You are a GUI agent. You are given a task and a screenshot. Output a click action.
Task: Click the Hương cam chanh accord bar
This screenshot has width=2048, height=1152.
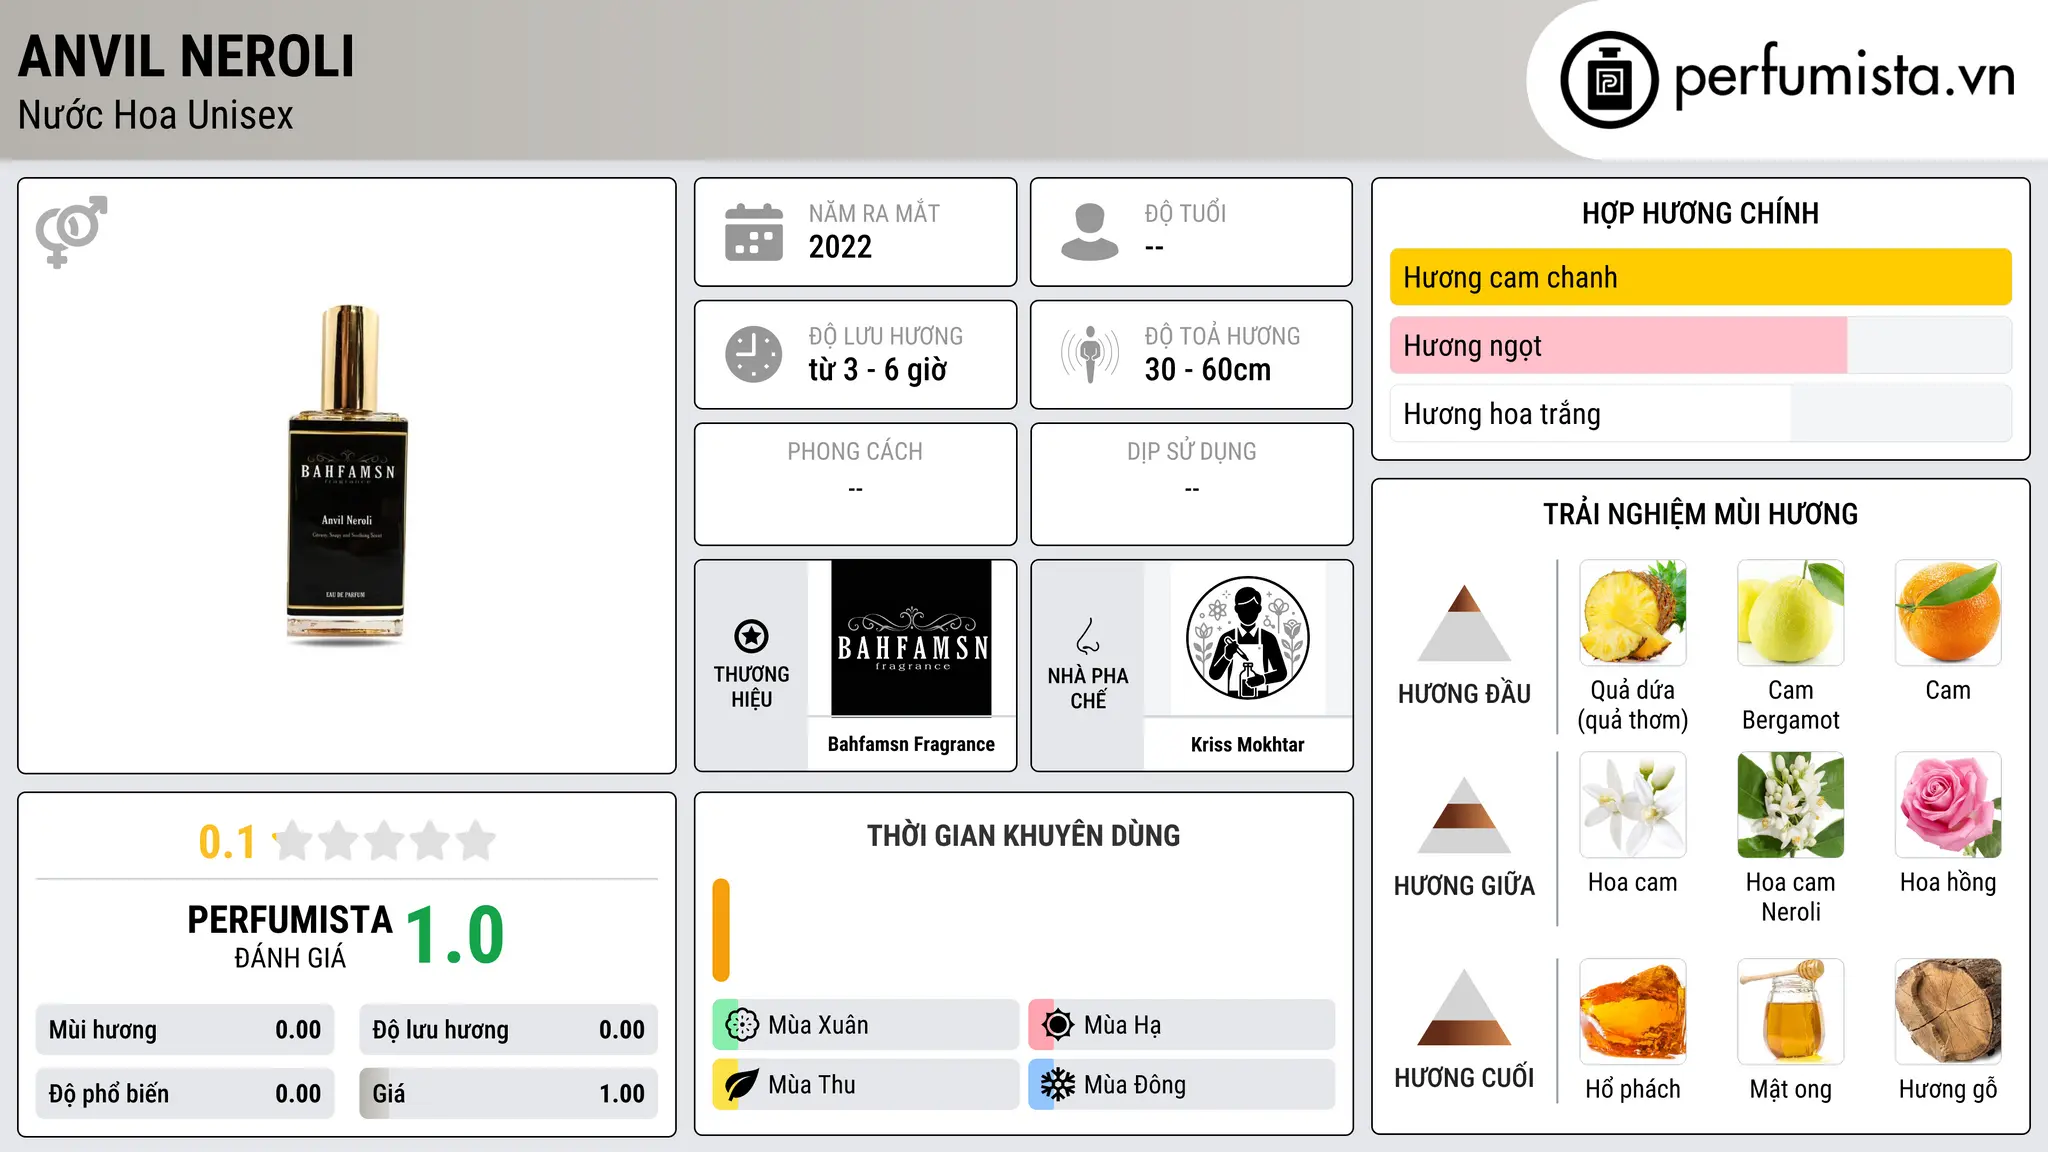(1701, 277)
